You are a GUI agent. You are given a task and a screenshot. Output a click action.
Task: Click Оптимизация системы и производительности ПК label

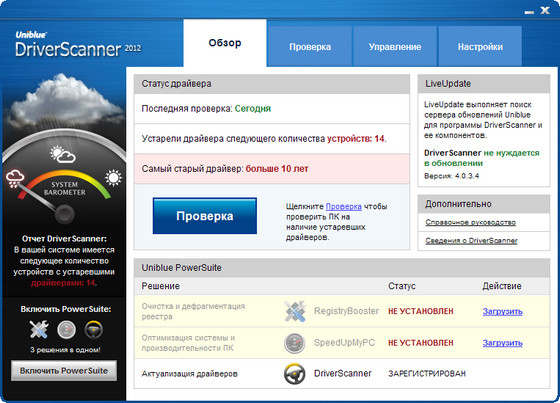coord(188,343)
